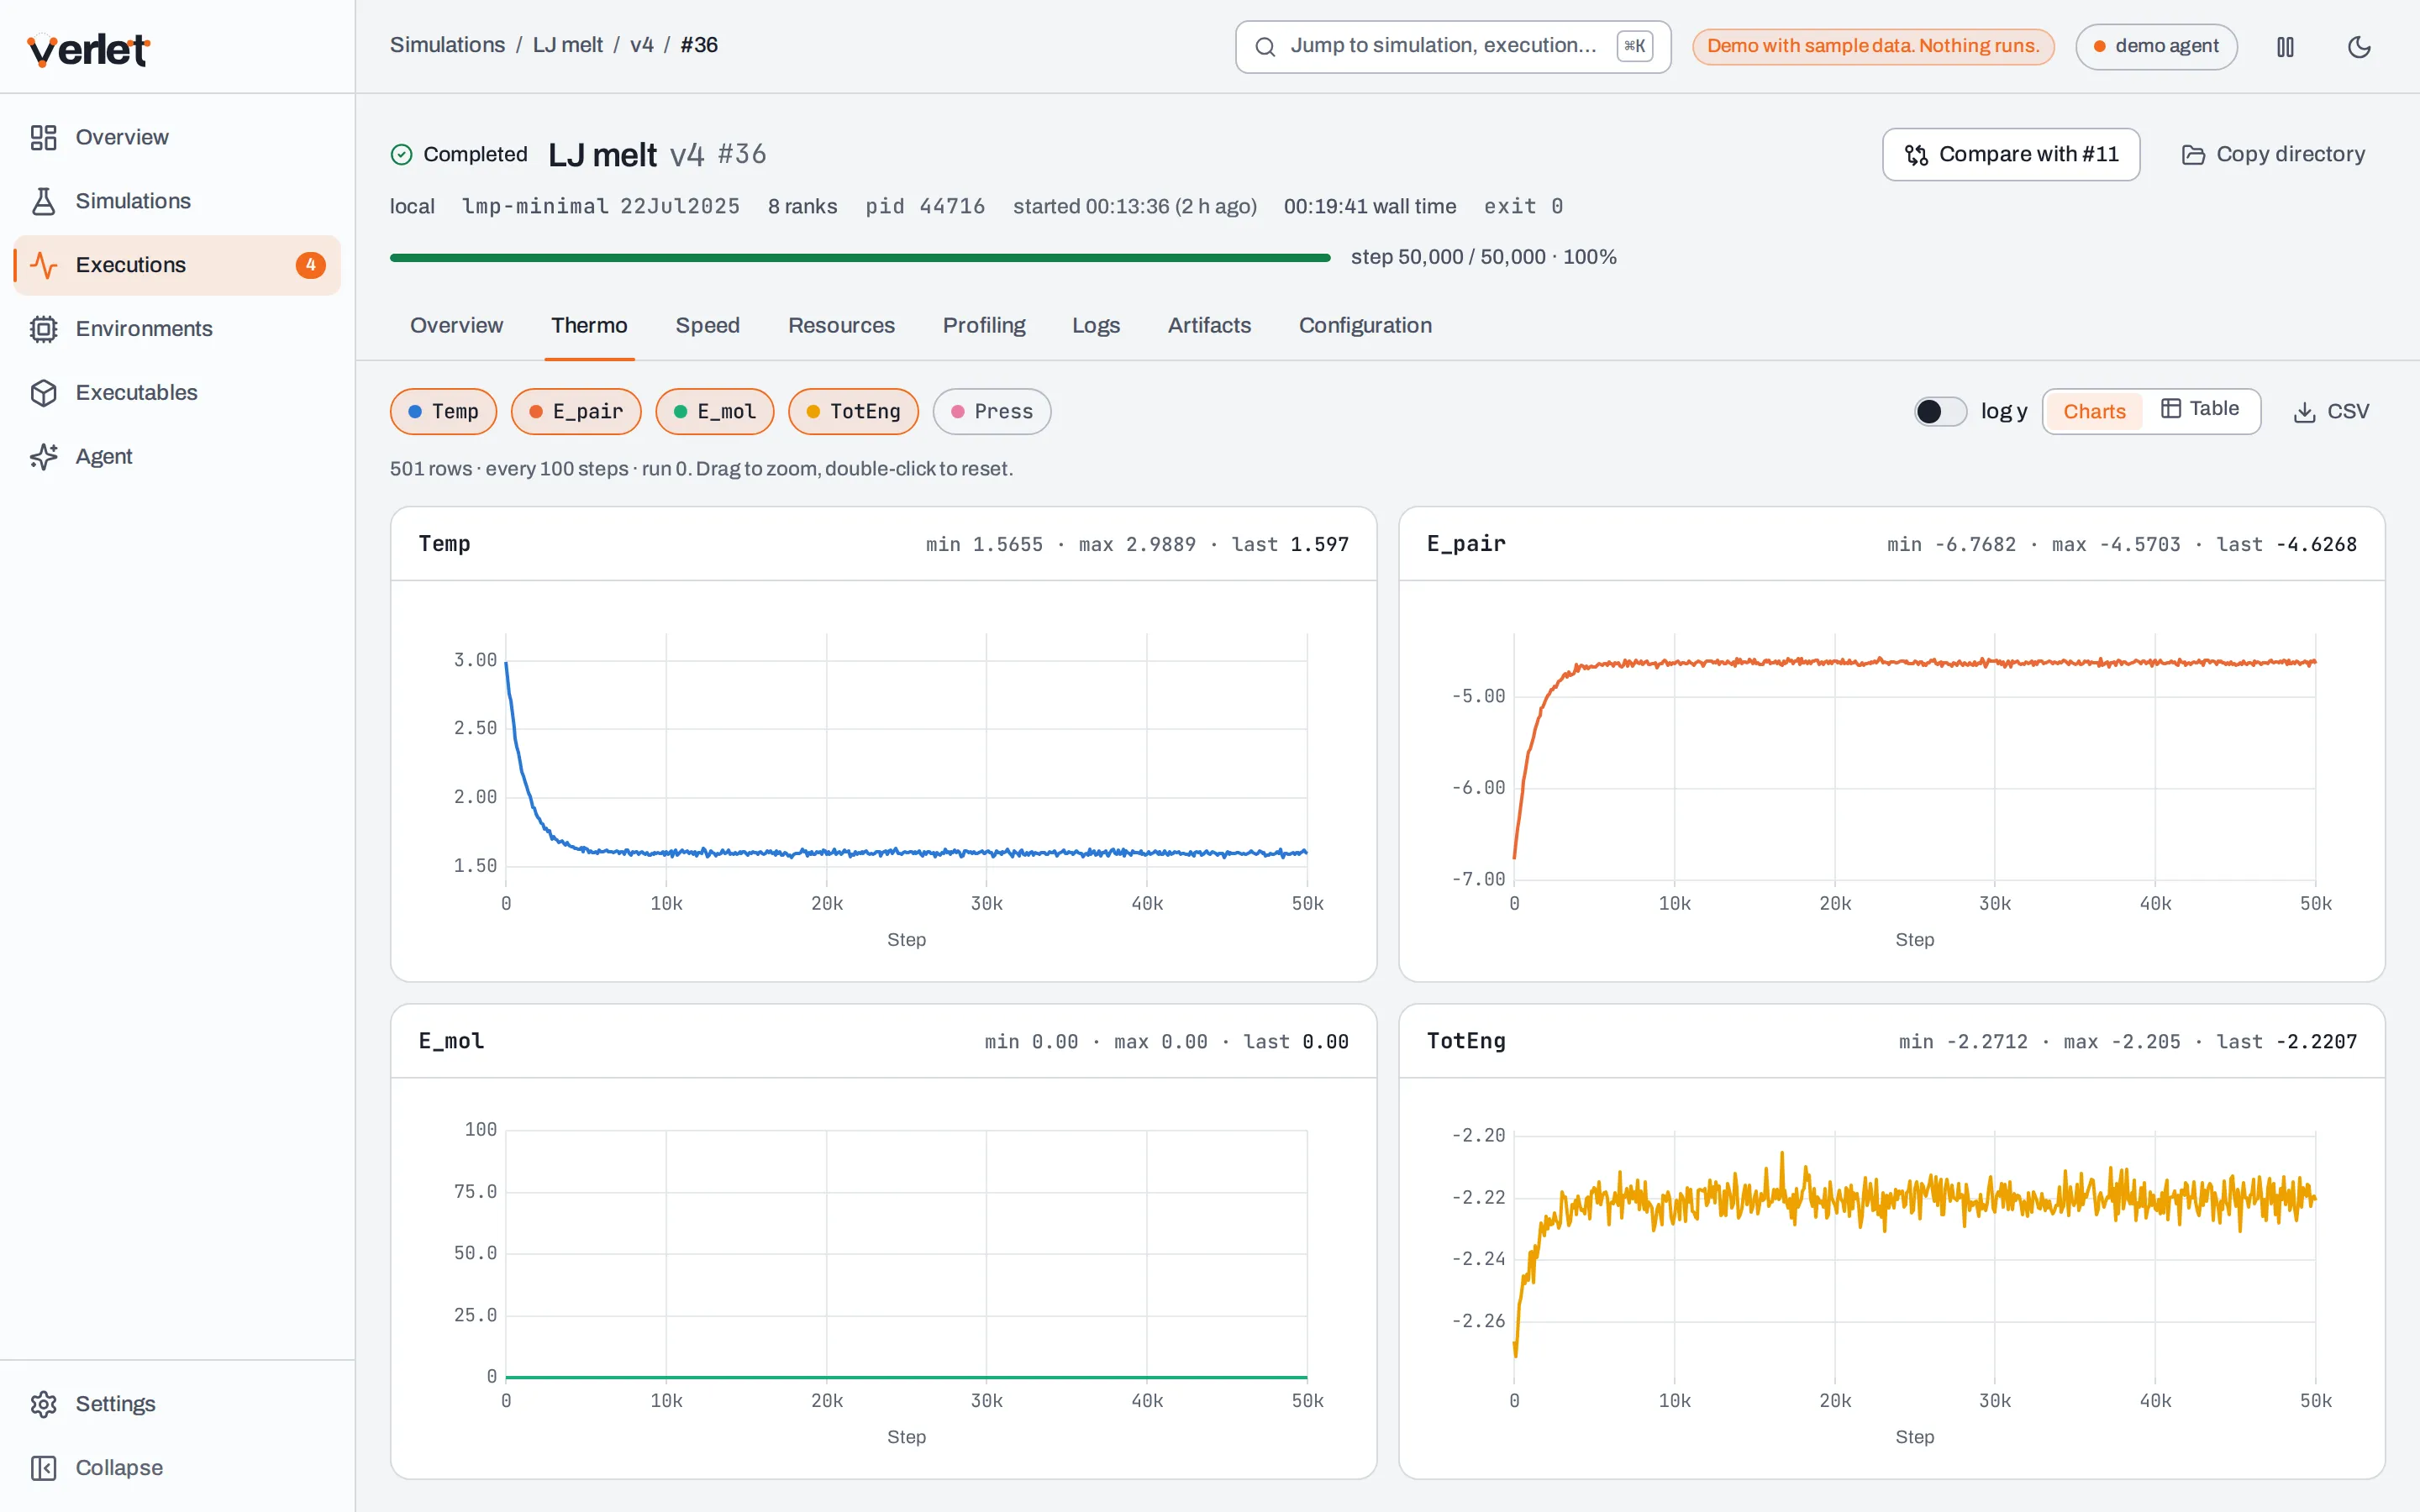Open the Agent sidebar item
2420x1512 pixels.
(177, 456)
